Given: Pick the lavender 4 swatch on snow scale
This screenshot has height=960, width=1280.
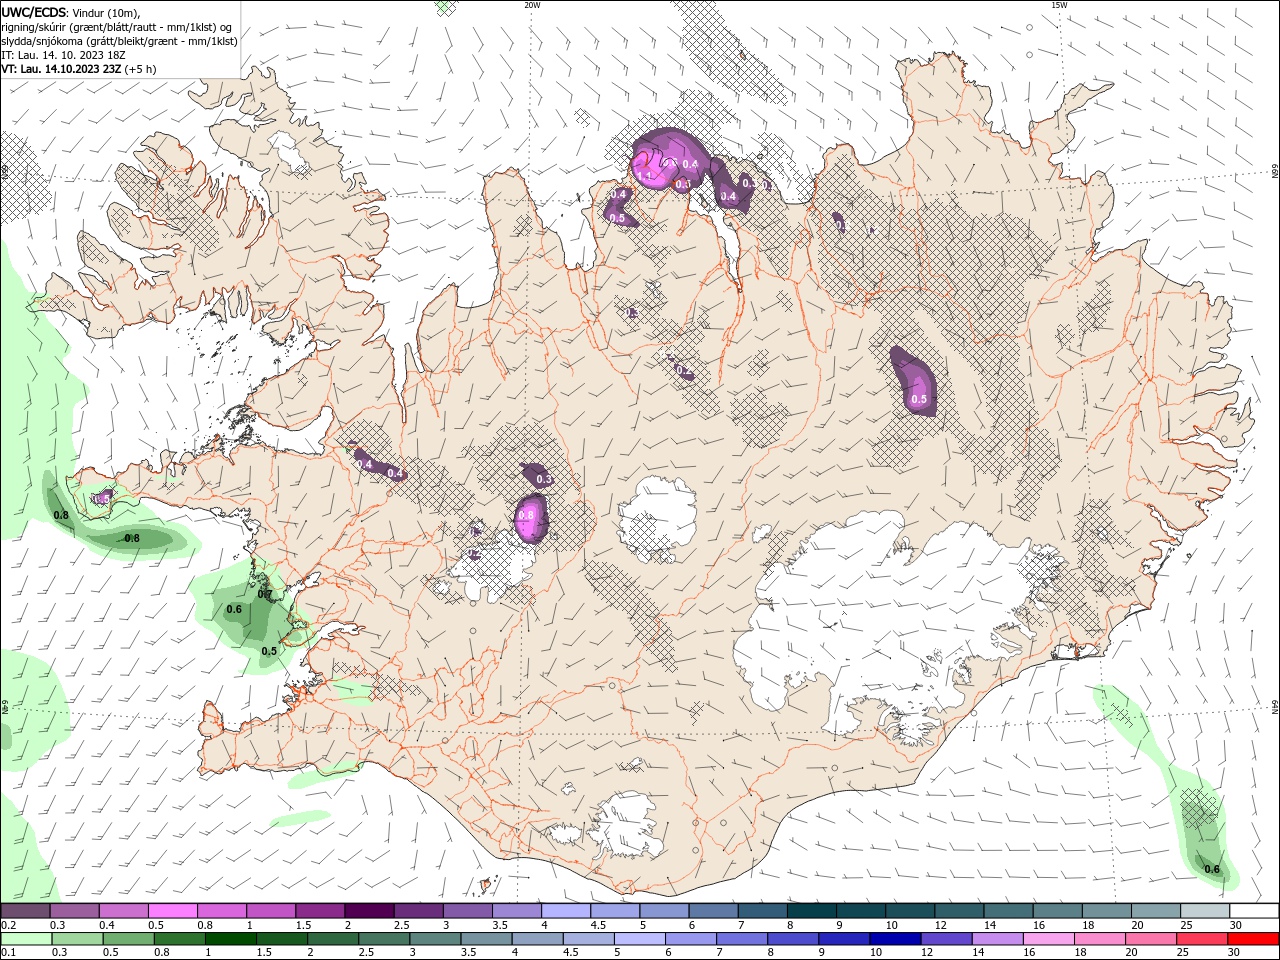Looking at the screenshot, I should point(566,911).
